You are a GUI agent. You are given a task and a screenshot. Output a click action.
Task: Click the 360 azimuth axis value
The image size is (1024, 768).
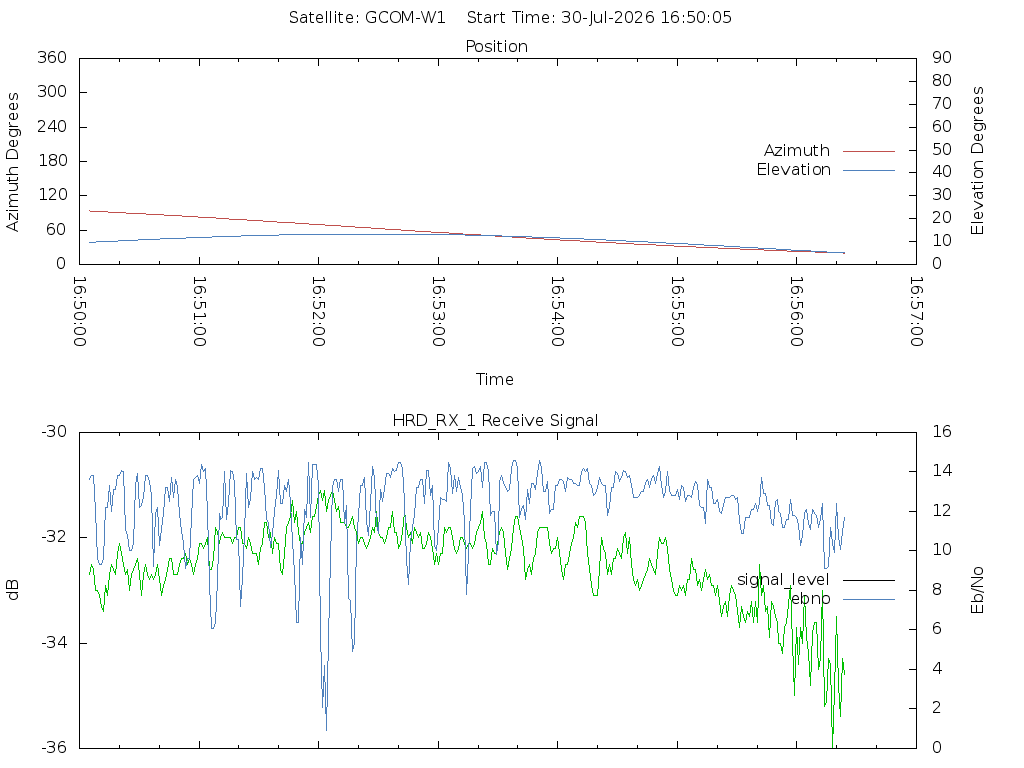(52, 57)
